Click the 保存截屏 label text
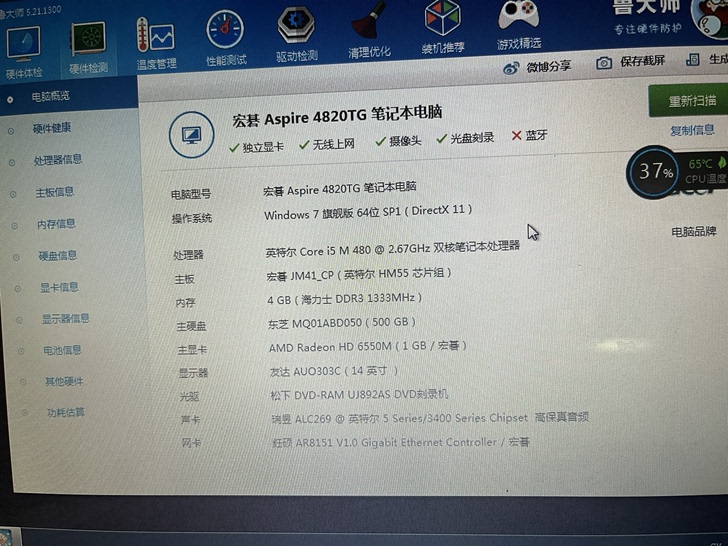The width and height of the screenshot is (728, 546). (x=642, y=61)
